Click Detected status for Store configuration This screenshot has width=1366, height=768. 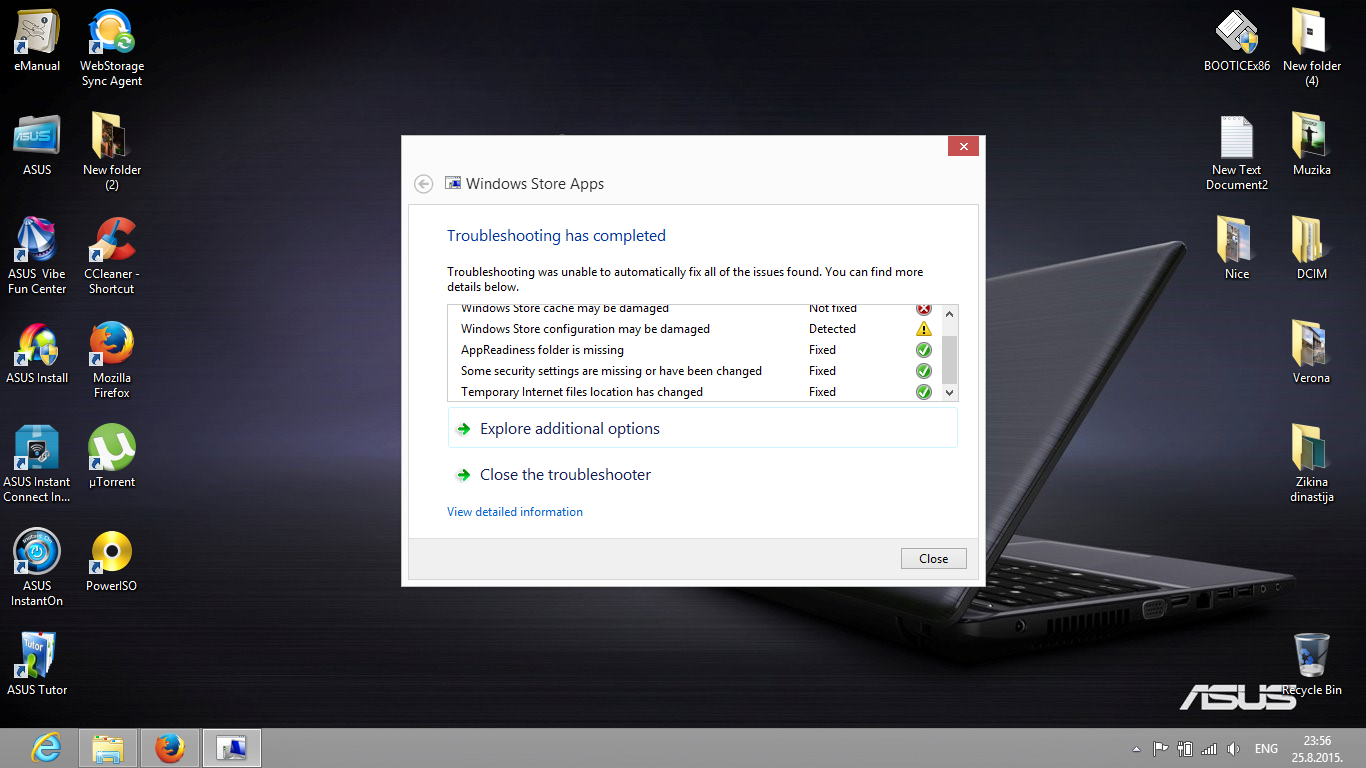(x=832, y=329)
